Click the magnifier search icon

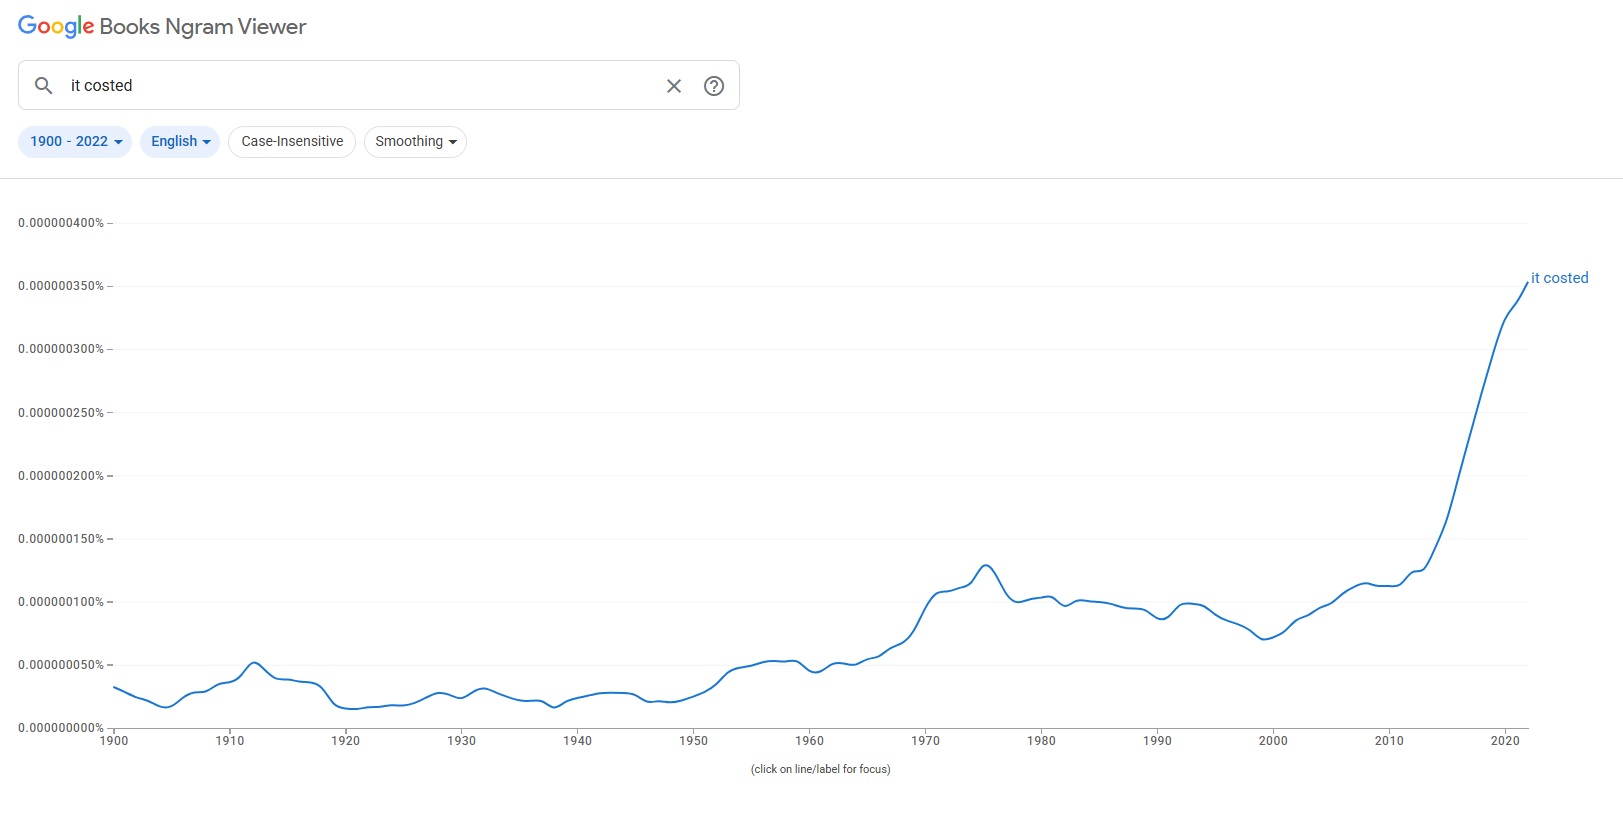tap(43, 86)
